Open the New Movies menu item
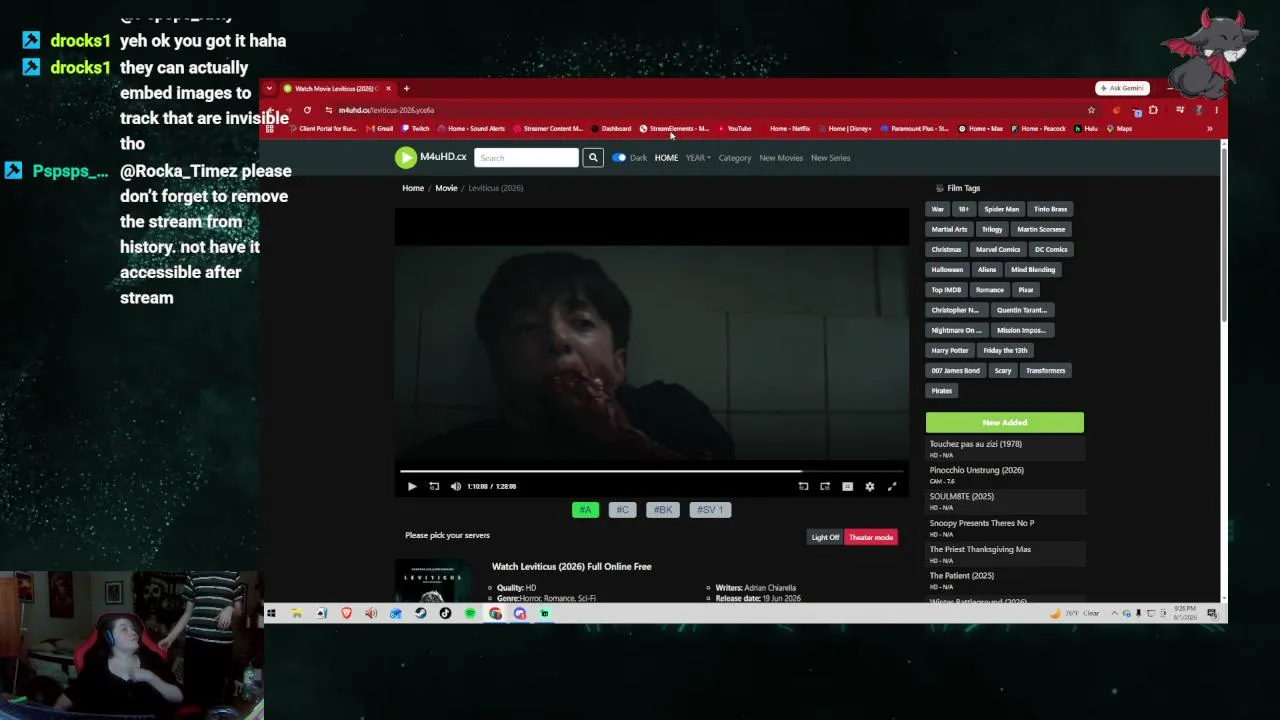 point(781,158)
